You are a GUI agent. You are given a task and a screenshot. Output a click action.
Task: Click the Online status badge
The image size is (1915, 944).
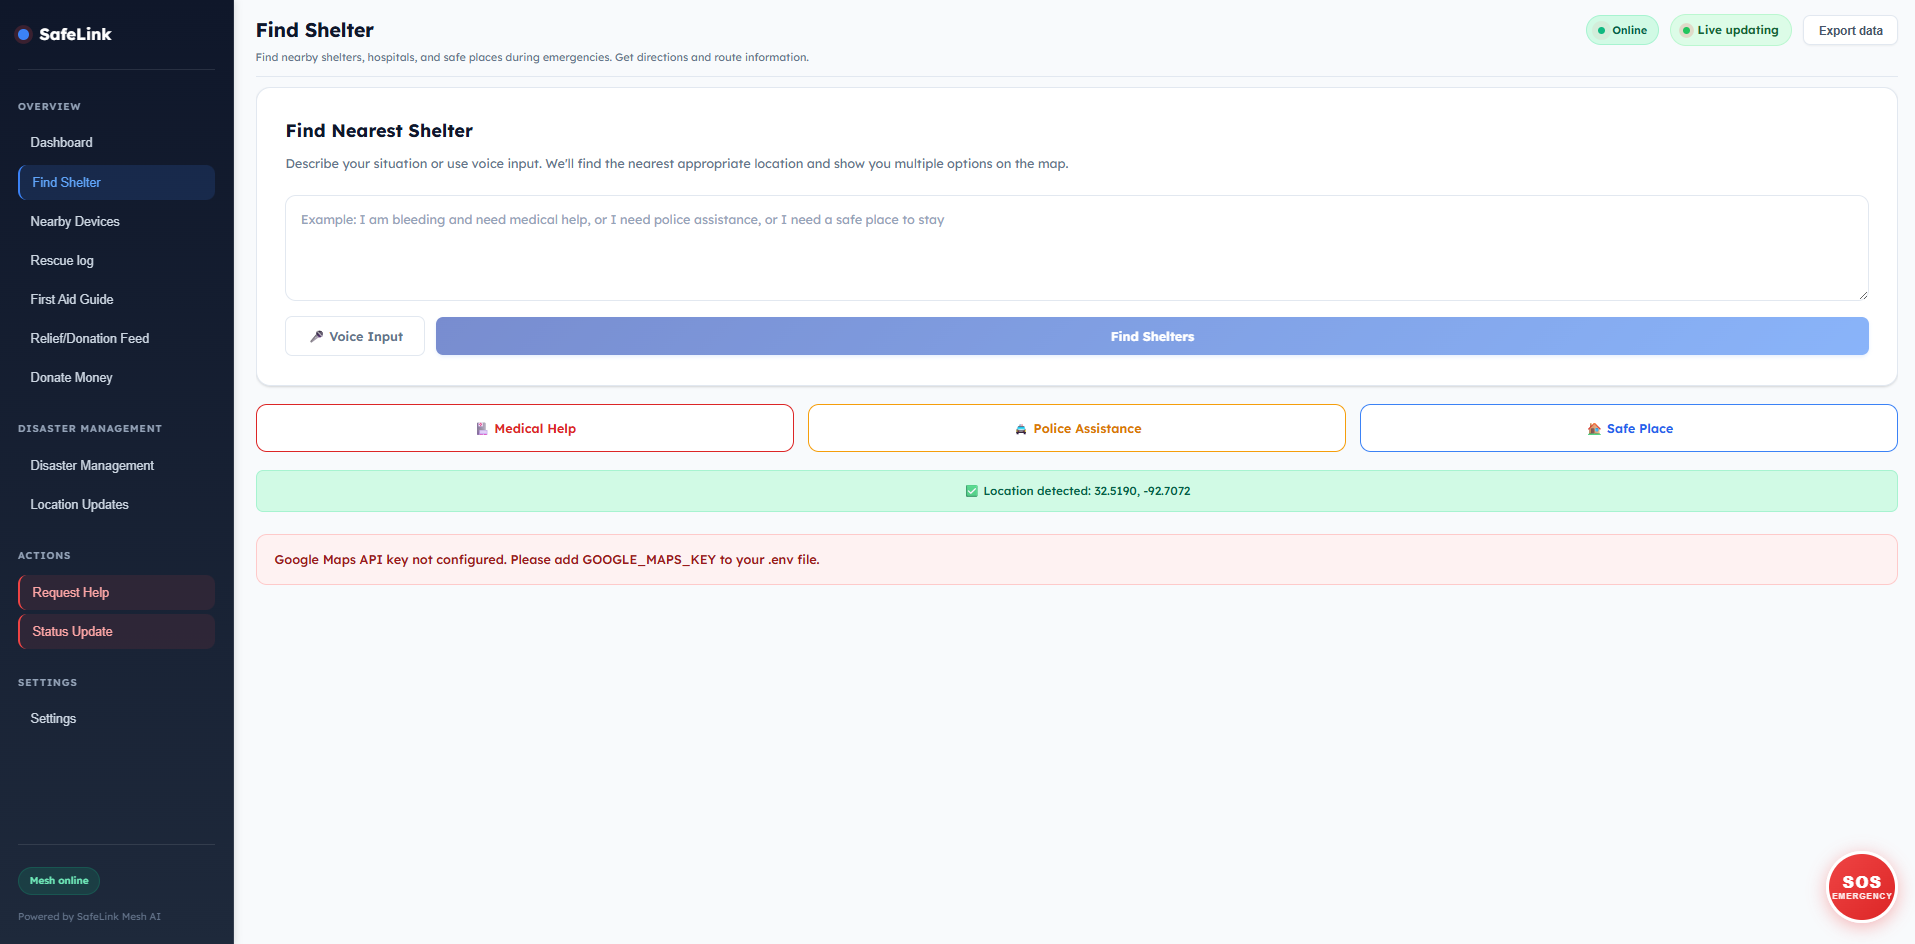point(1622,30)
